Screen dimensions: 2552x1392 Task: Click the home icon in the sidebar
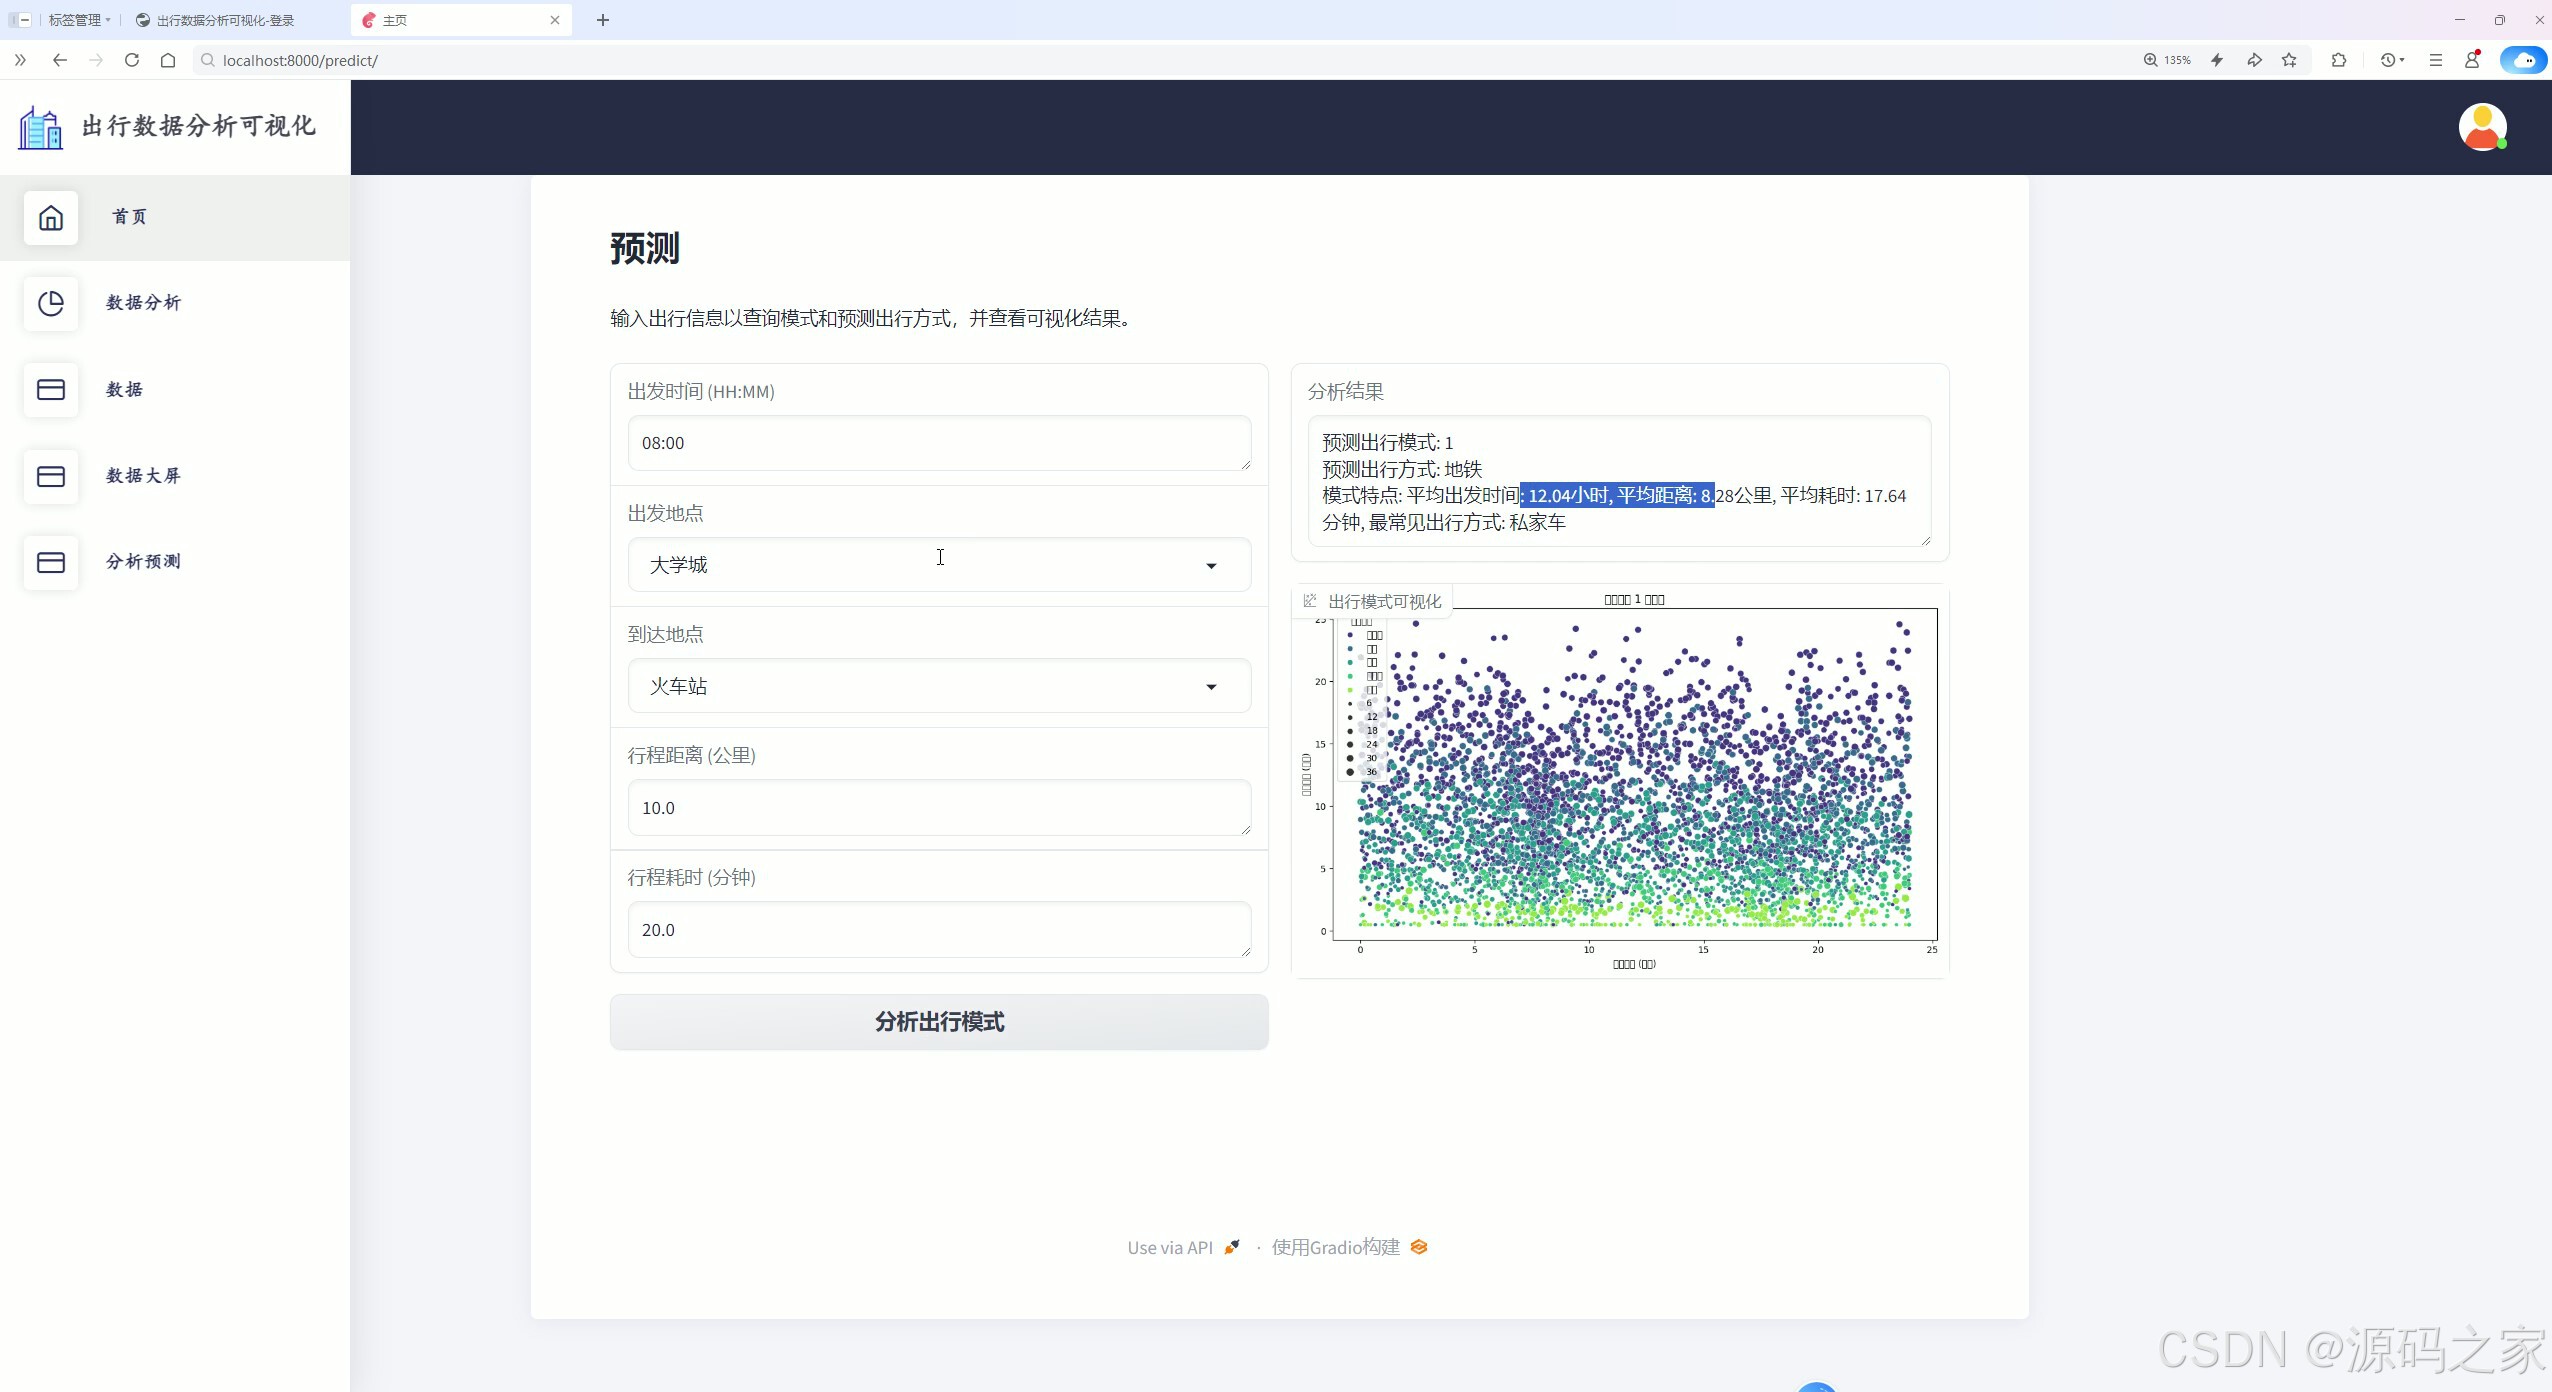click(x=51, y=217)
